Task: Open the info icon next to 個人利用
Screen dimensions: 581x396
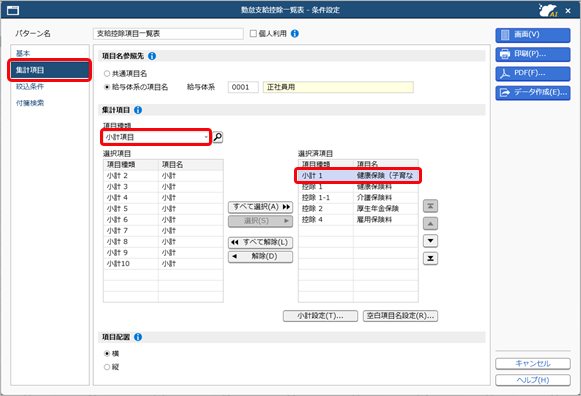Action: click(295, 34)
